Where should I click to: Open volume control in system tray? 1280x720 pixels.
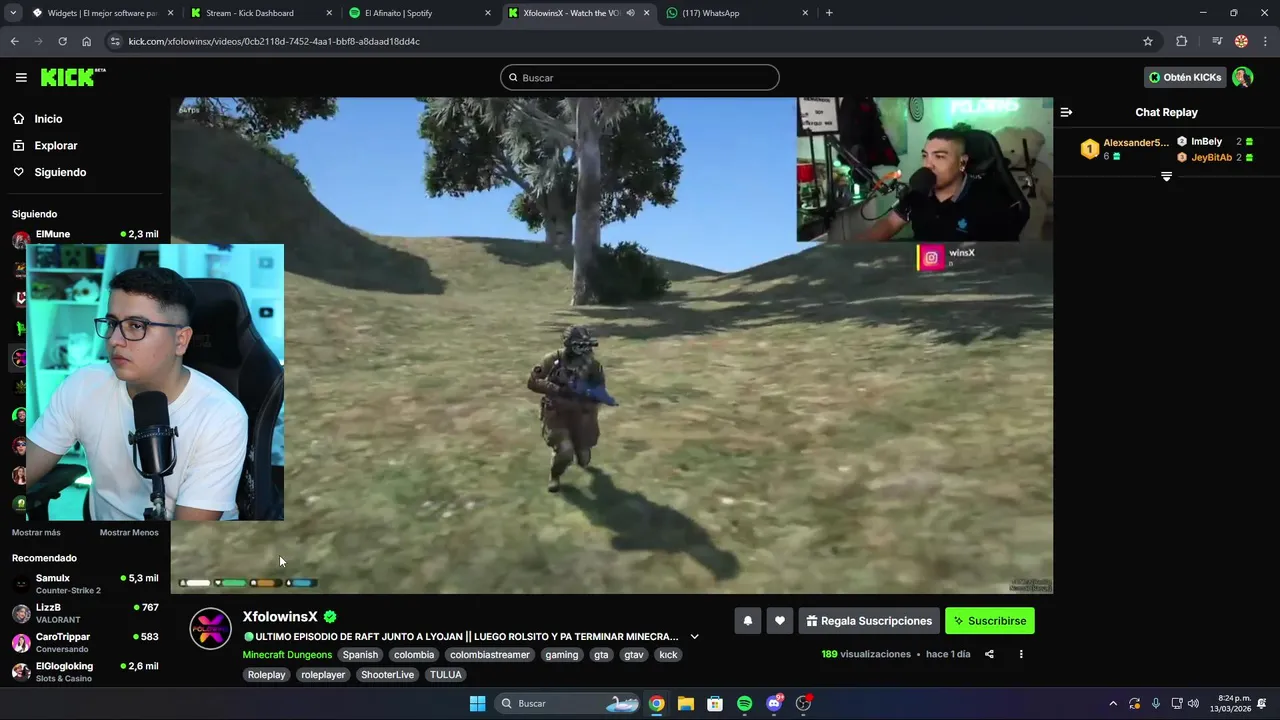point(1193,704)
